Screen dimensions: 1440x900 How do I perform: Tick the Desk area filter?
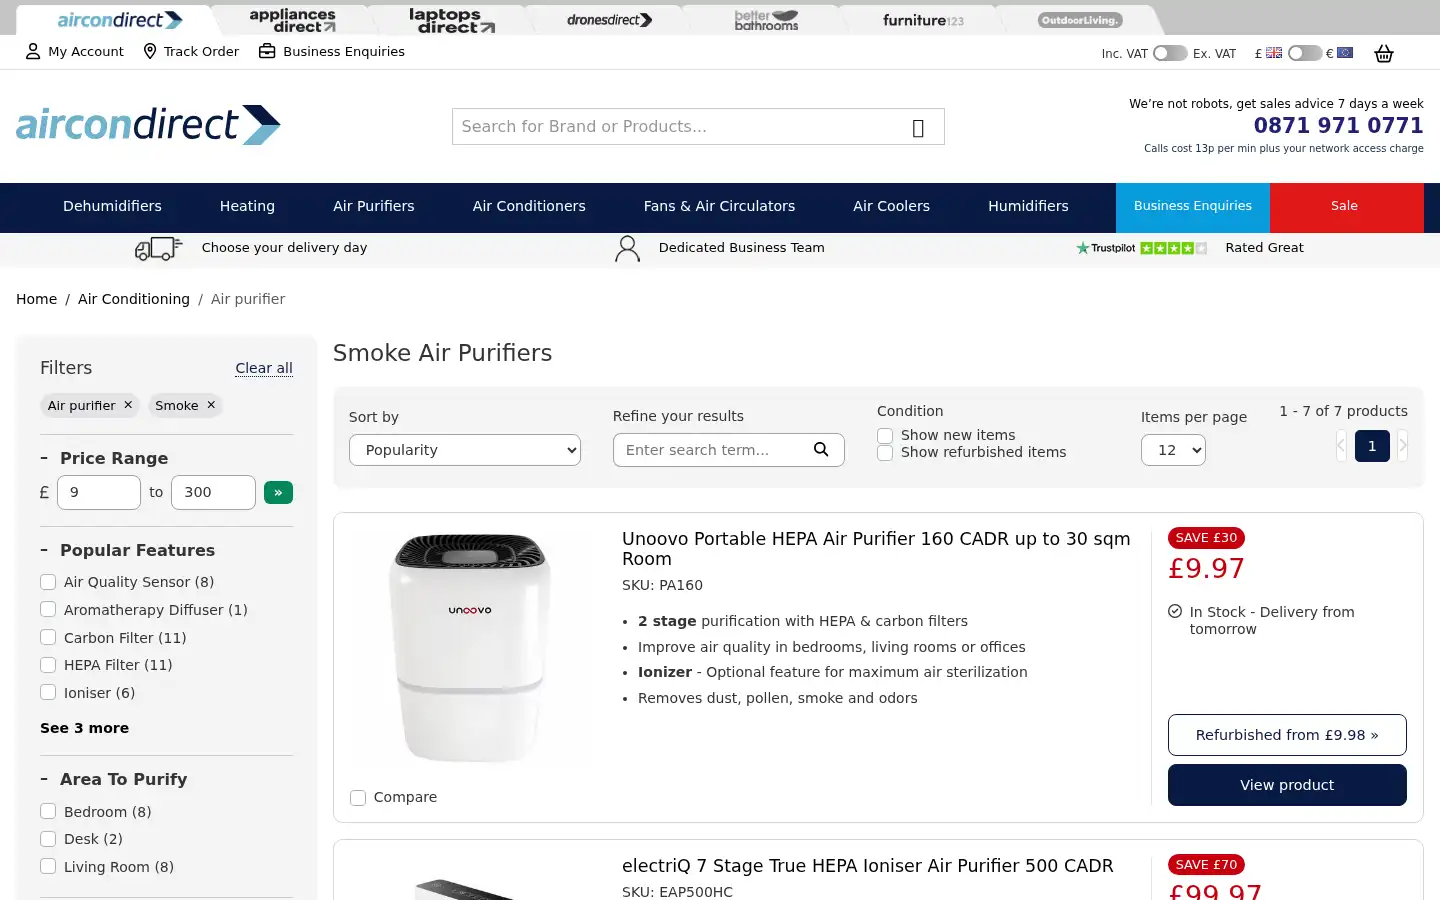[x=48, y=839]
